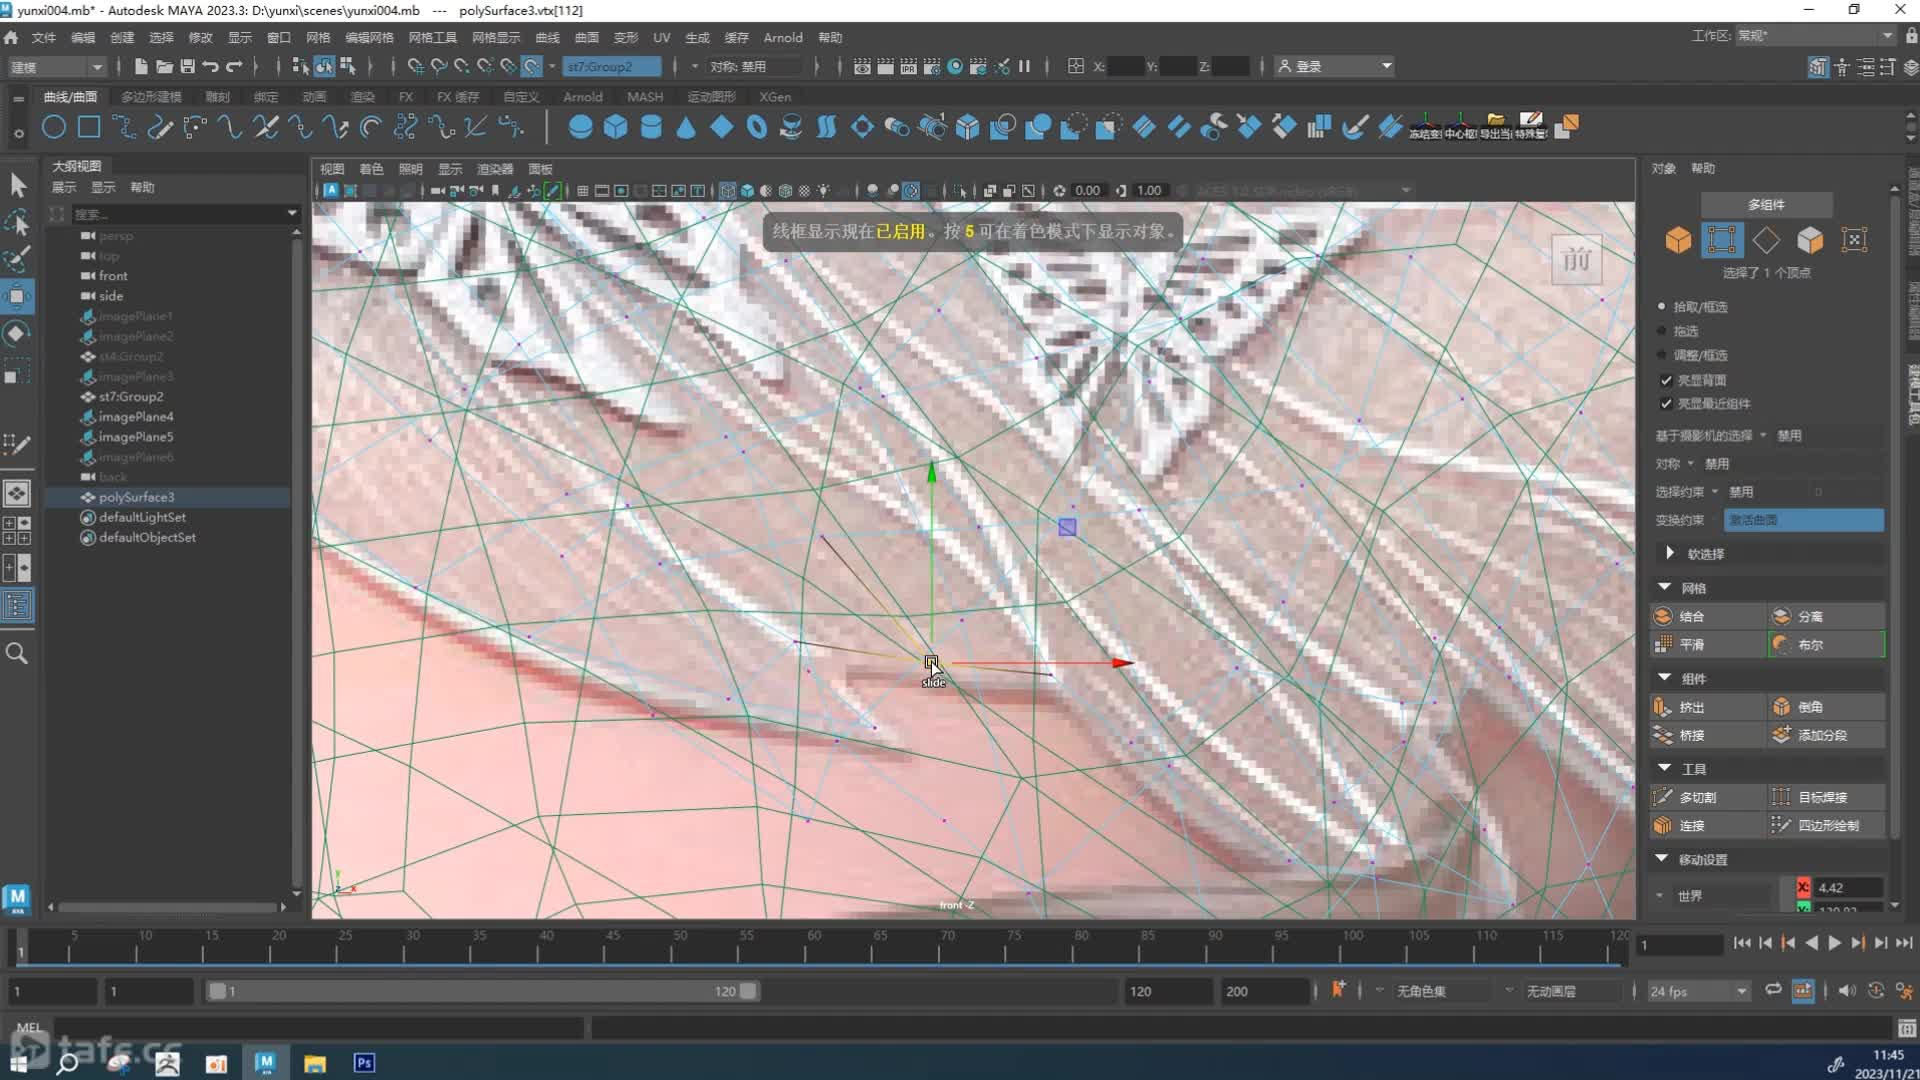The height and width of the screenshot is (1080, 1920).
Task: Open the 建模 menu set dropdown
Action: 56,67
